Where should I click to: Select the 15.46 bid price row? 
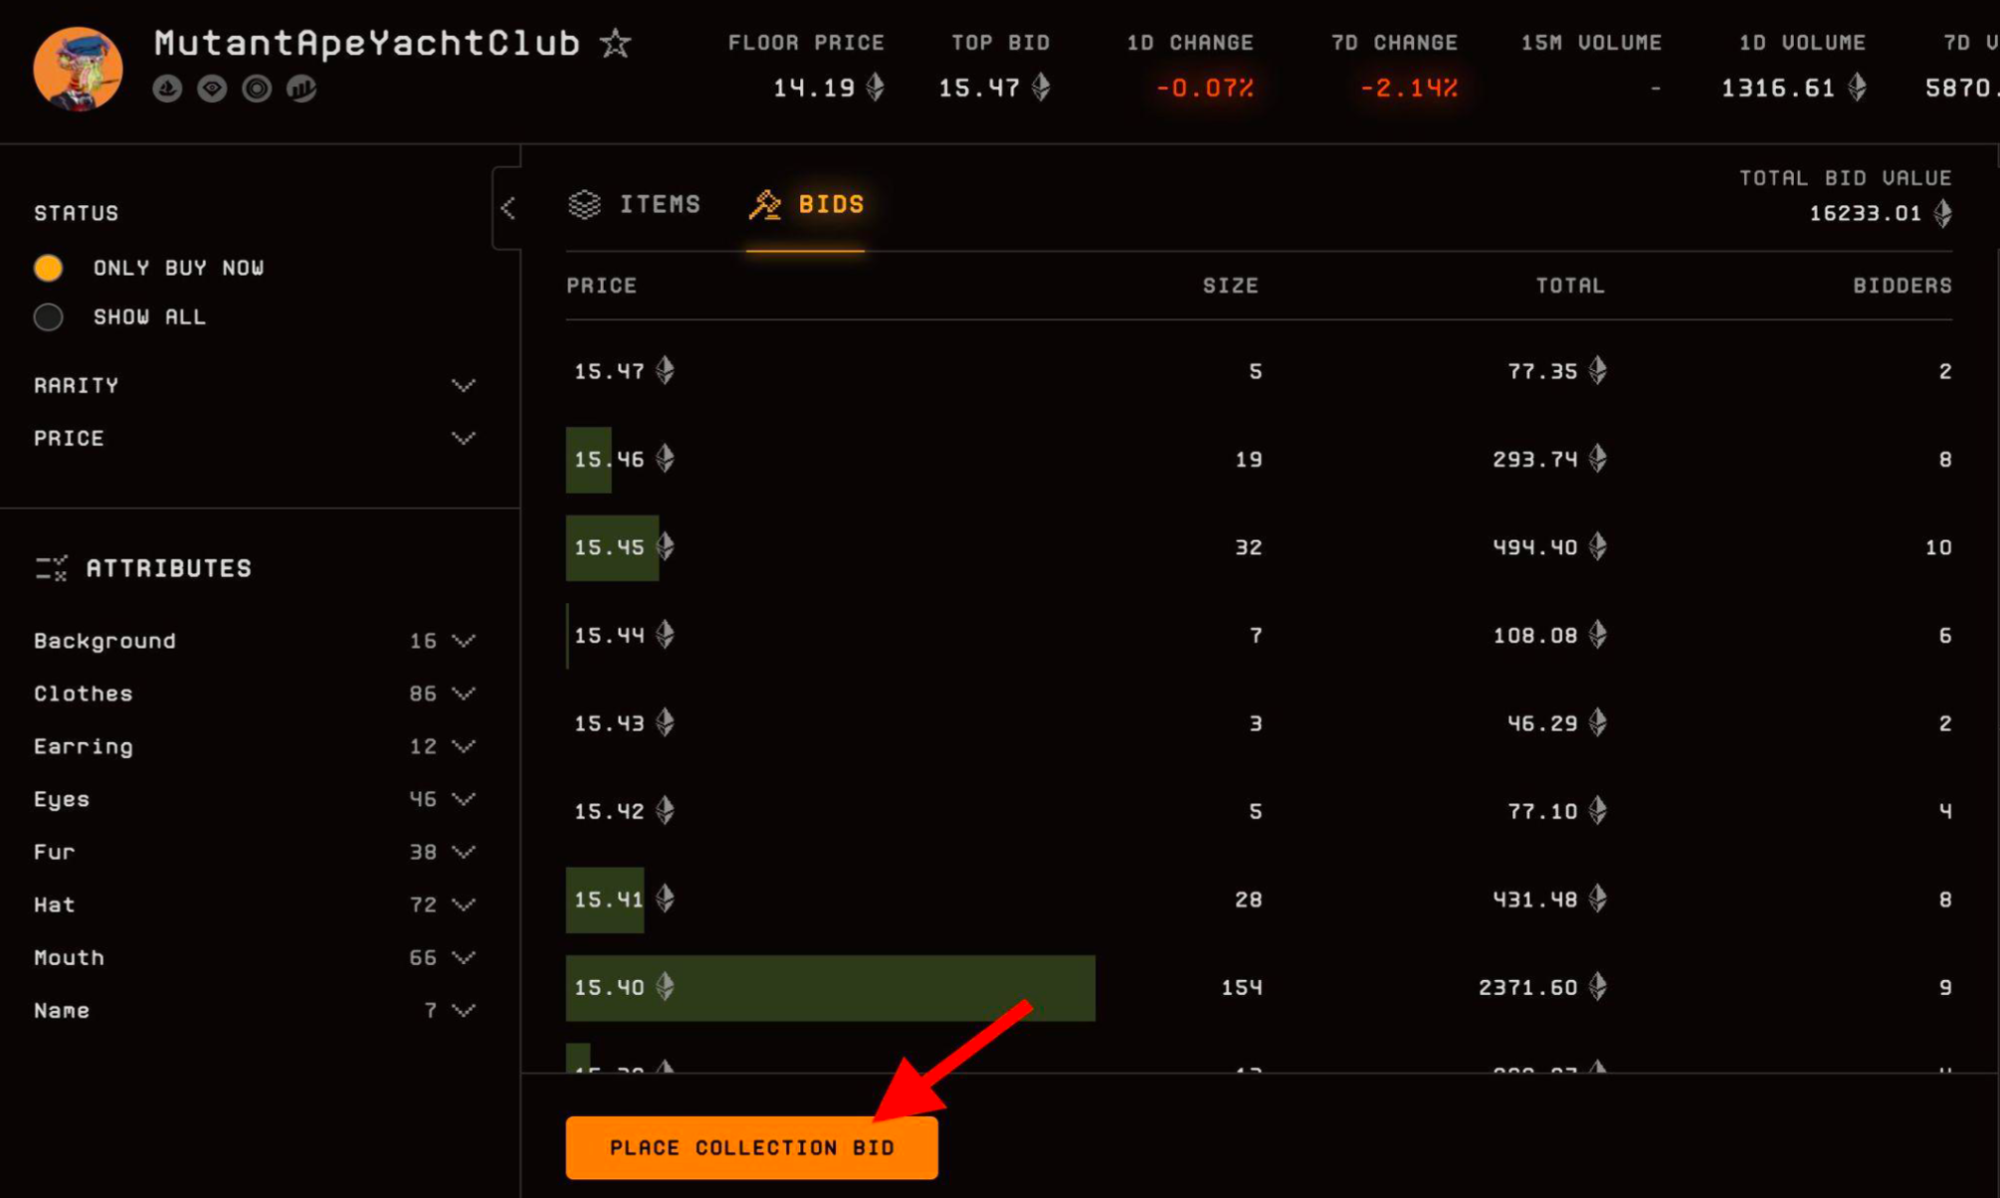pos(1259,460)
